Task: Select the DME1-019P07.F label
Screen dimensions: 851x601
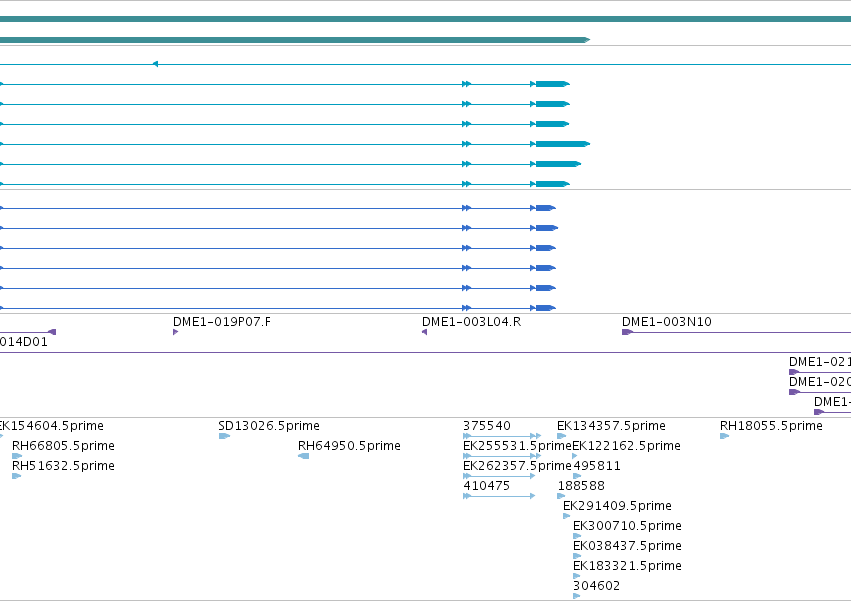Action: (x=221, y=322)
